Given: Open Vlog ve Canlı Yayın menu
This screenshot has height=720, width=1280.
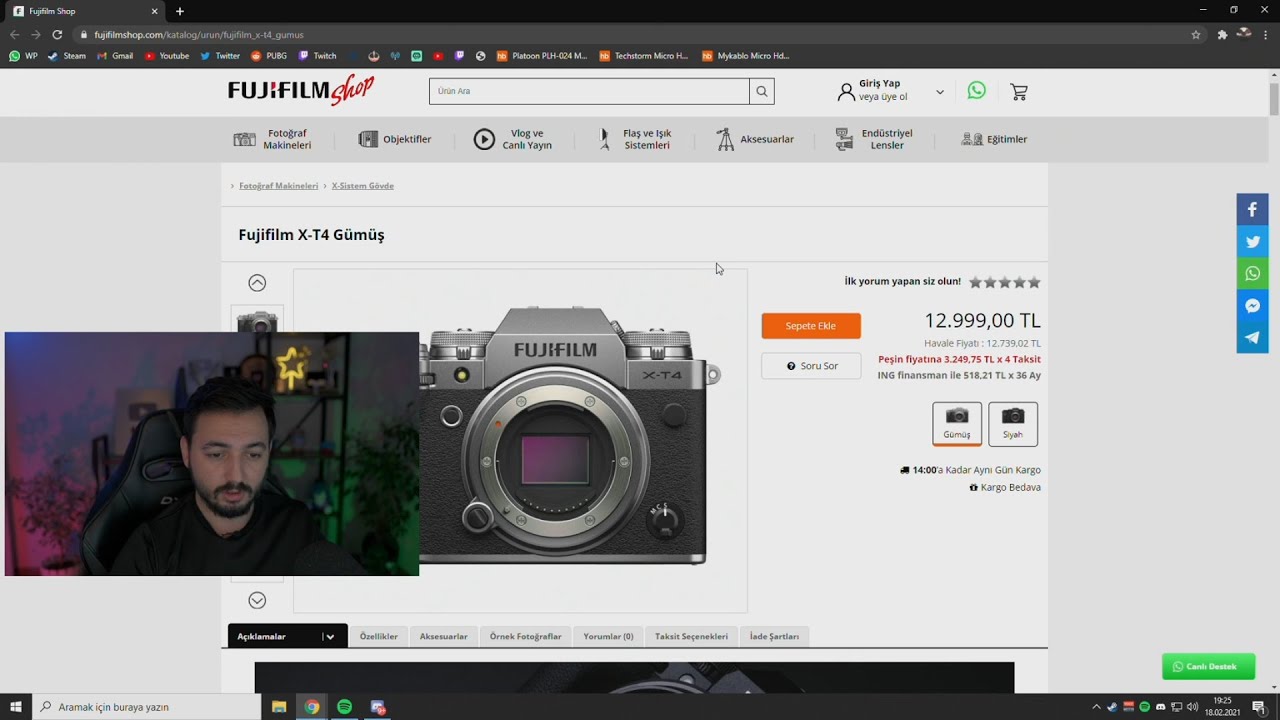Looking at the screenshot, I should [513, 139].
